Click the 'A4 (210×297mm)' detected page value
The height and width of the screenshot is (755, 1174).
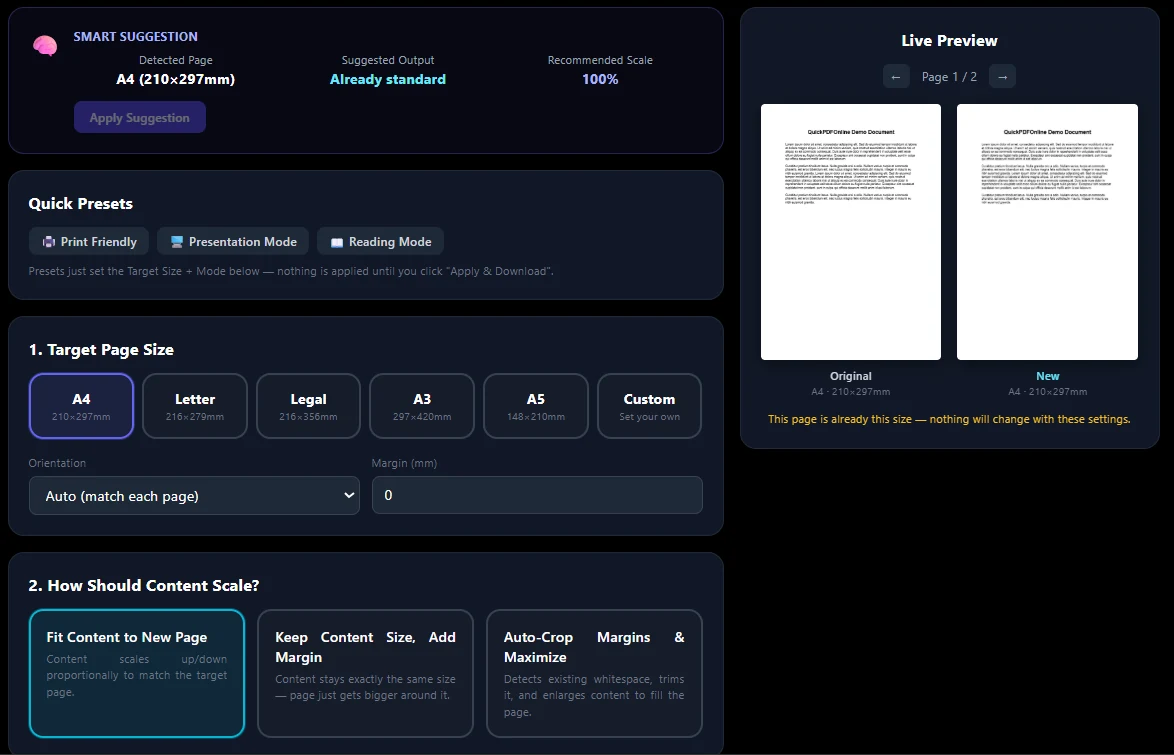(176, 79)
